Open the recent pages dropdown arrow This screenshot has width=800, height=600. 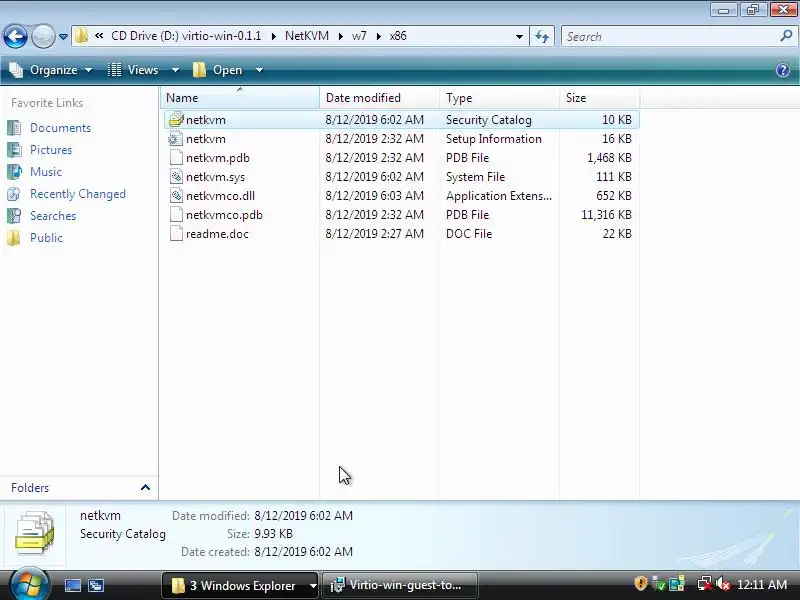63,37
